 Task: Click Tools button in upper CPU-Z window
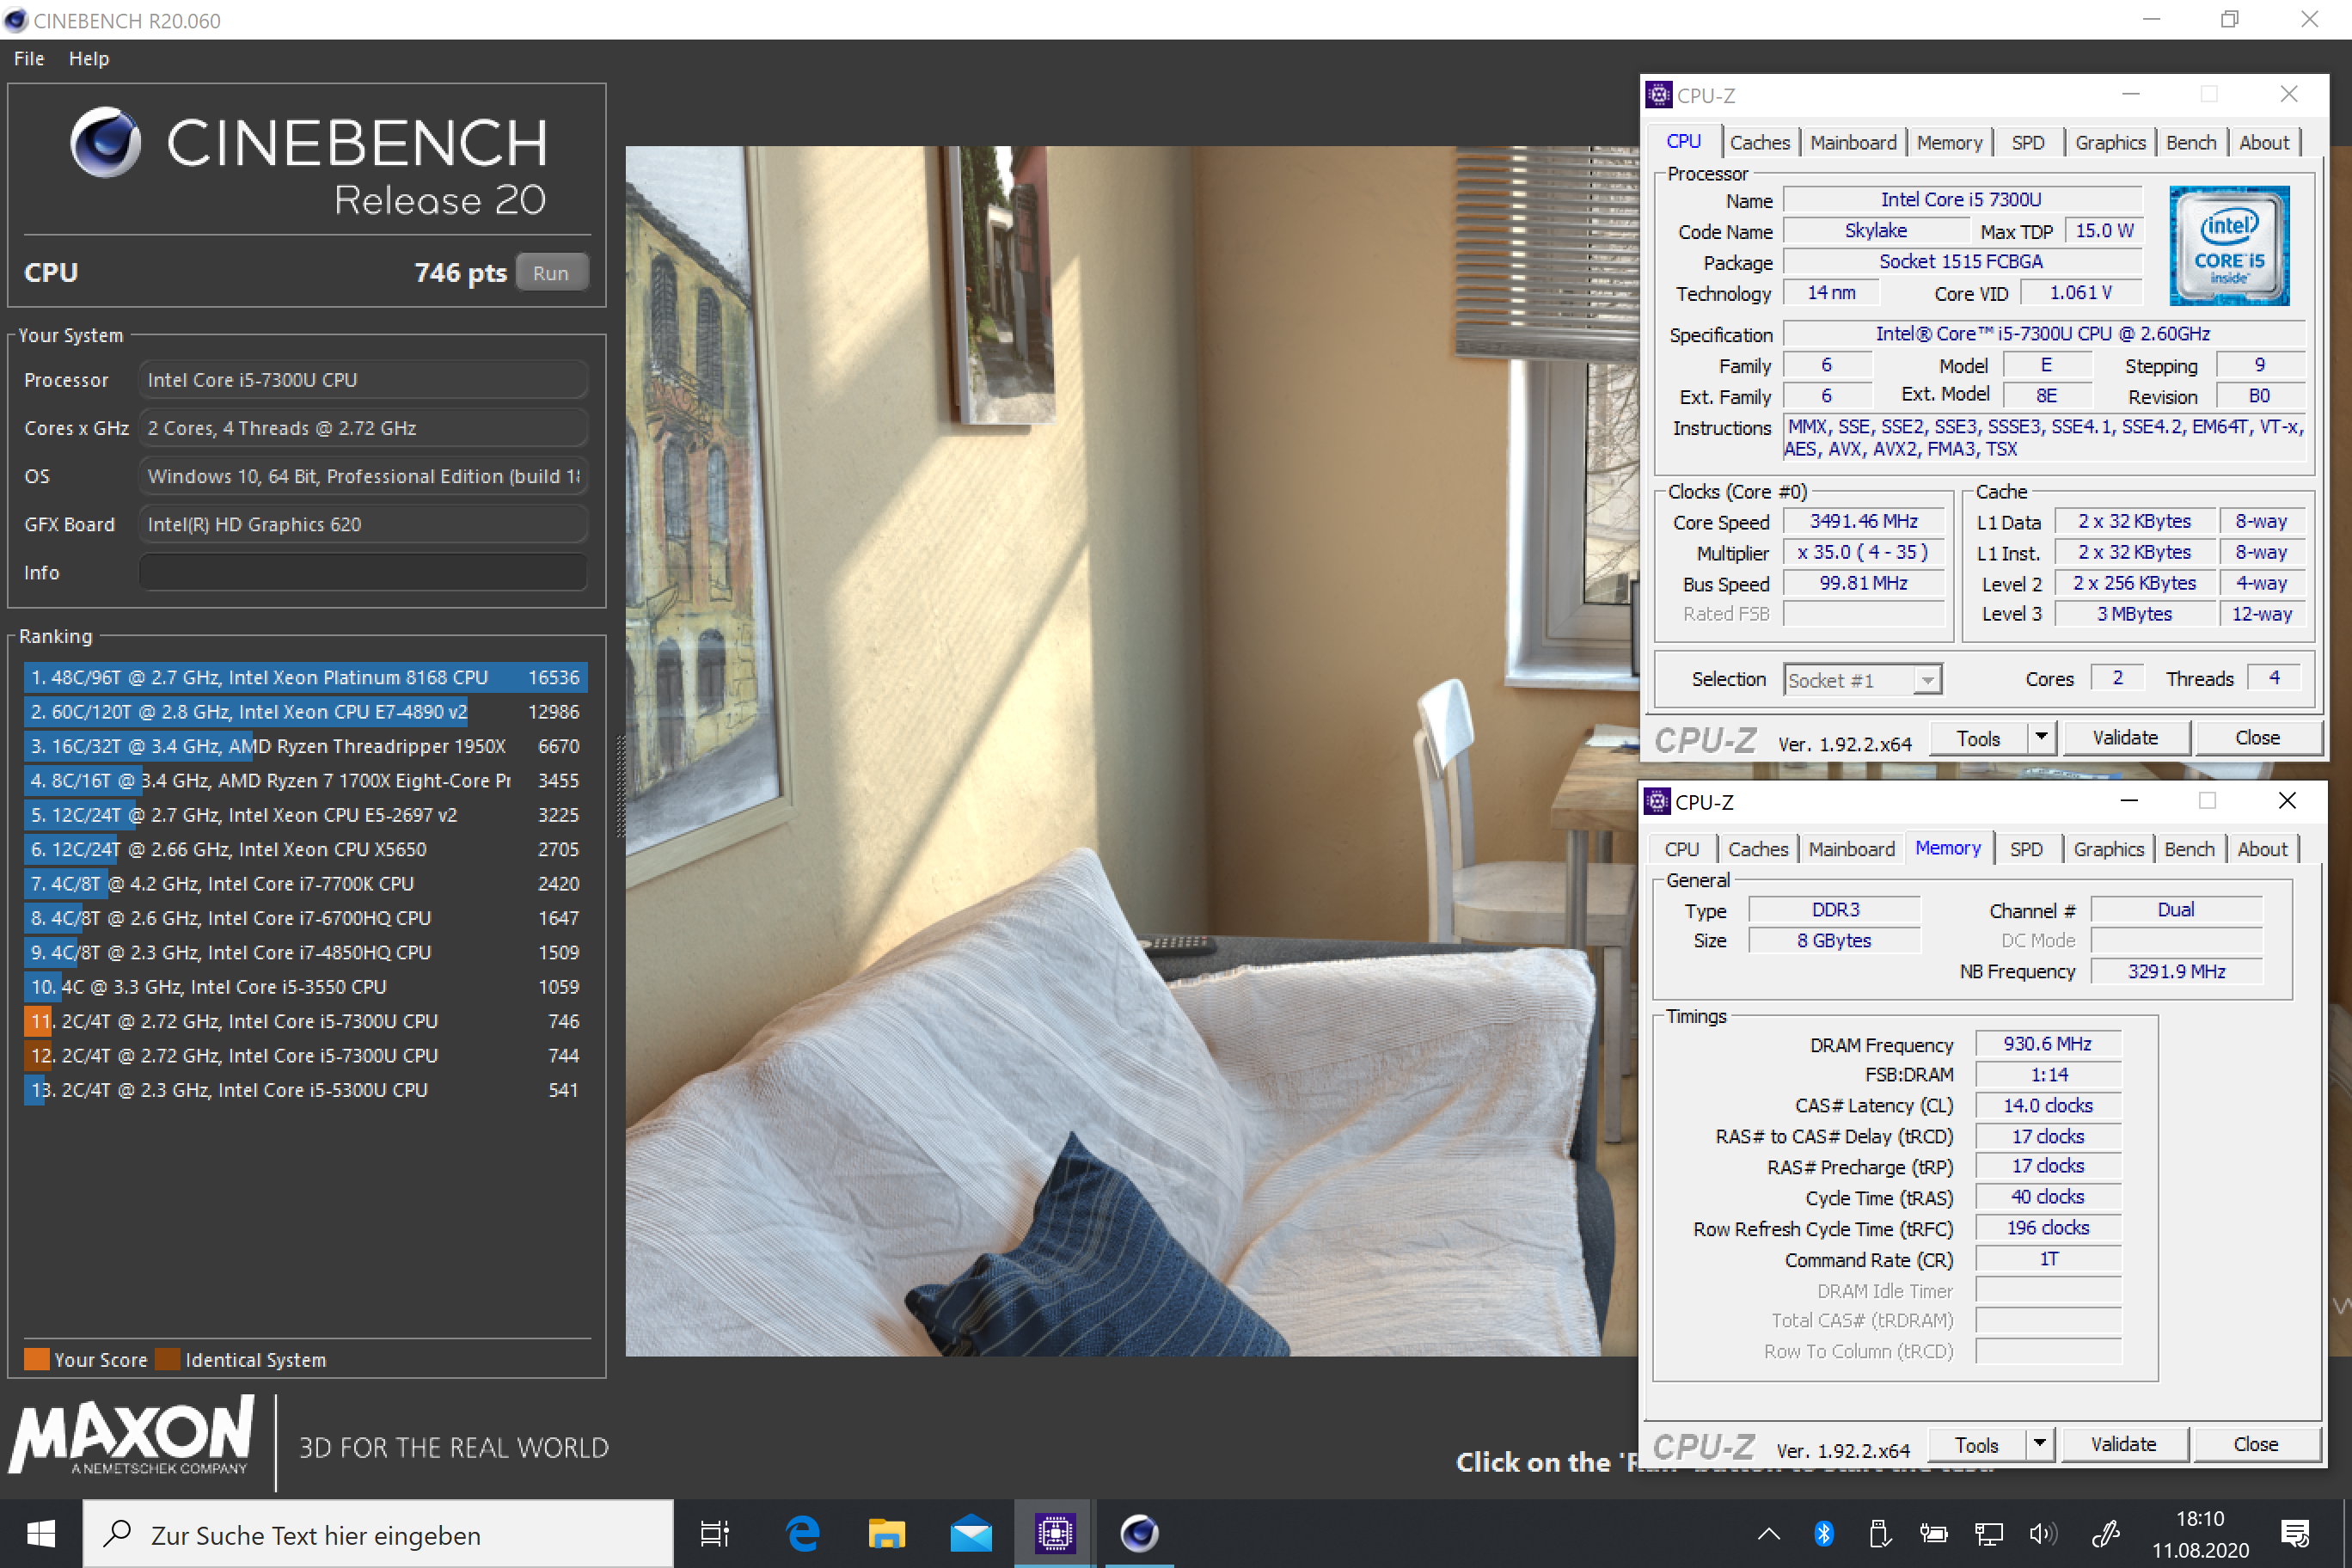1978,739
